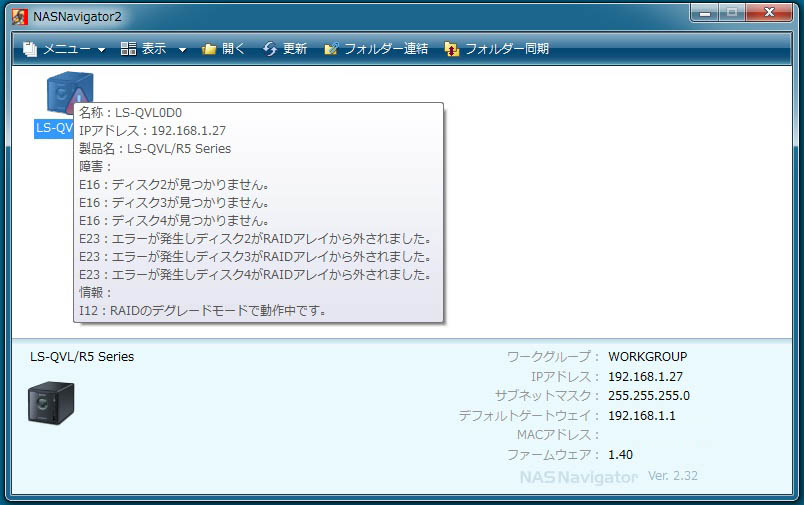This screenshot has height=505, width=804.
Task: Click the E23 ディスク3 RAID array error line
Action: tap(255, 256)
